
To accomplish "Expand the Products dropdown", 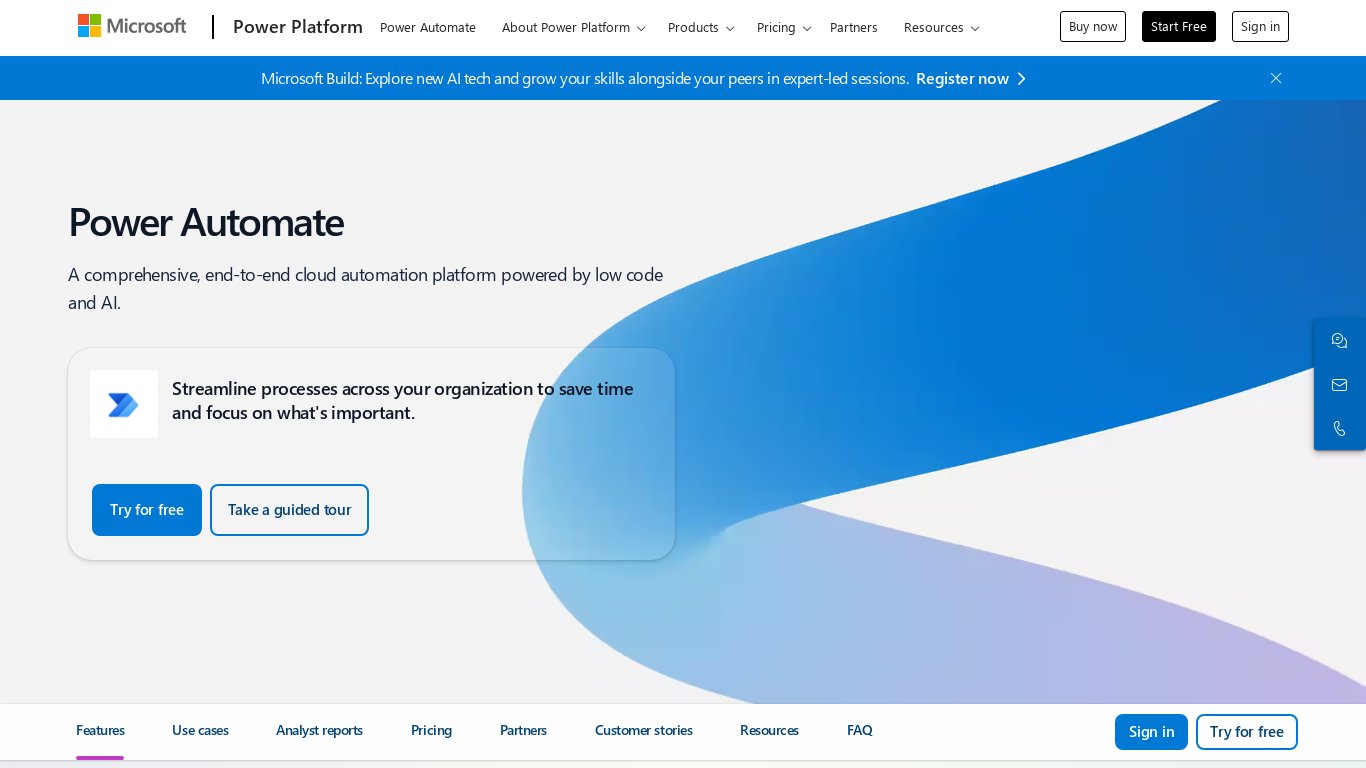I will pyautogui.click(x=701, y=27).
